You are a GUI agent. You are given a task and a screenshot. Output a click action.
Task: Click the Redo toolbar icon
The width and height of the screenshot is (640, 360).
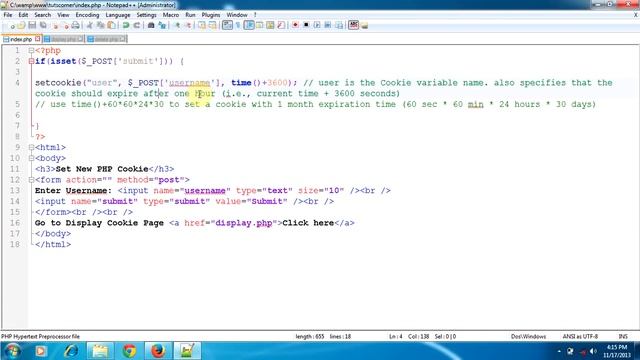137,25
